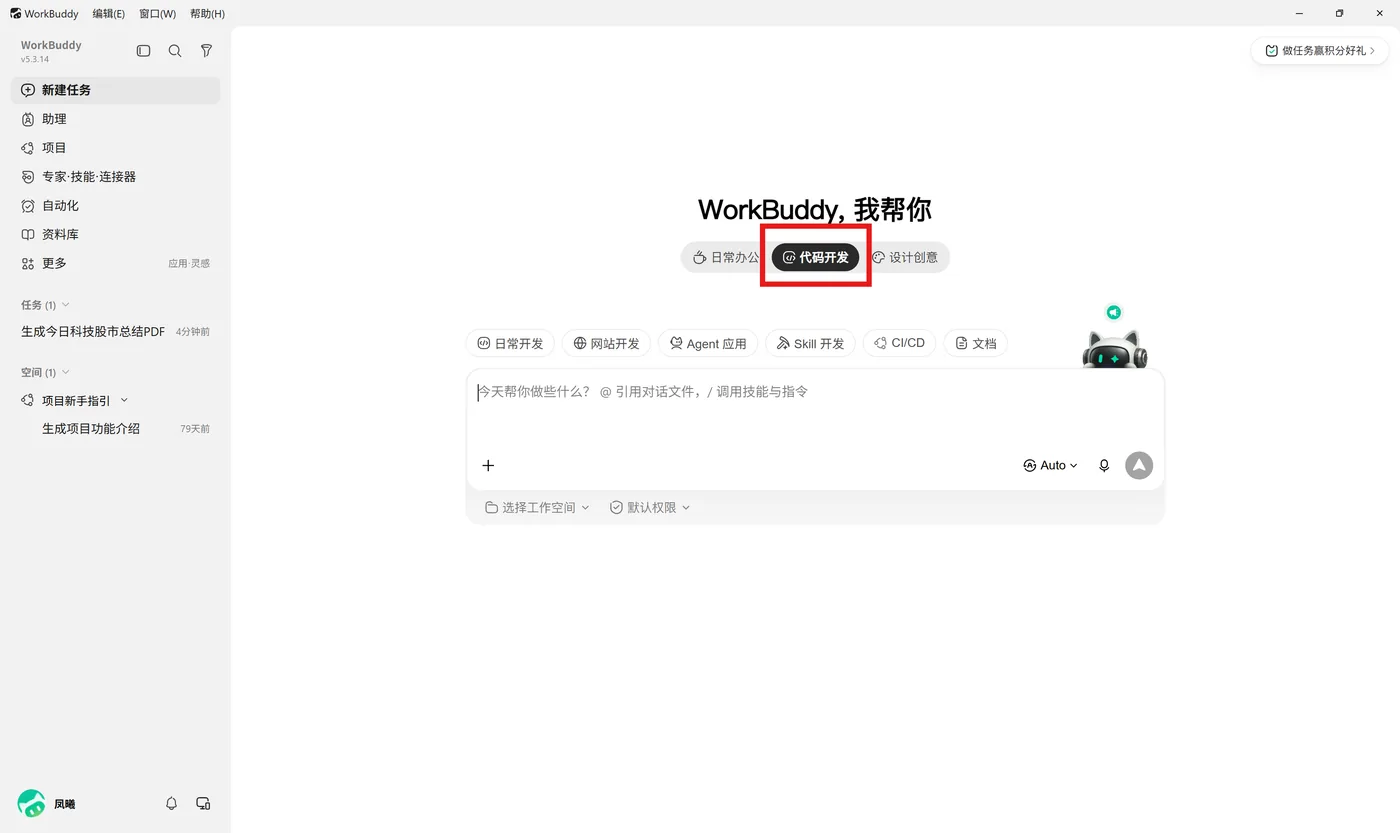
Task: Choose the CI/CD chip
Action: (899, 343)
